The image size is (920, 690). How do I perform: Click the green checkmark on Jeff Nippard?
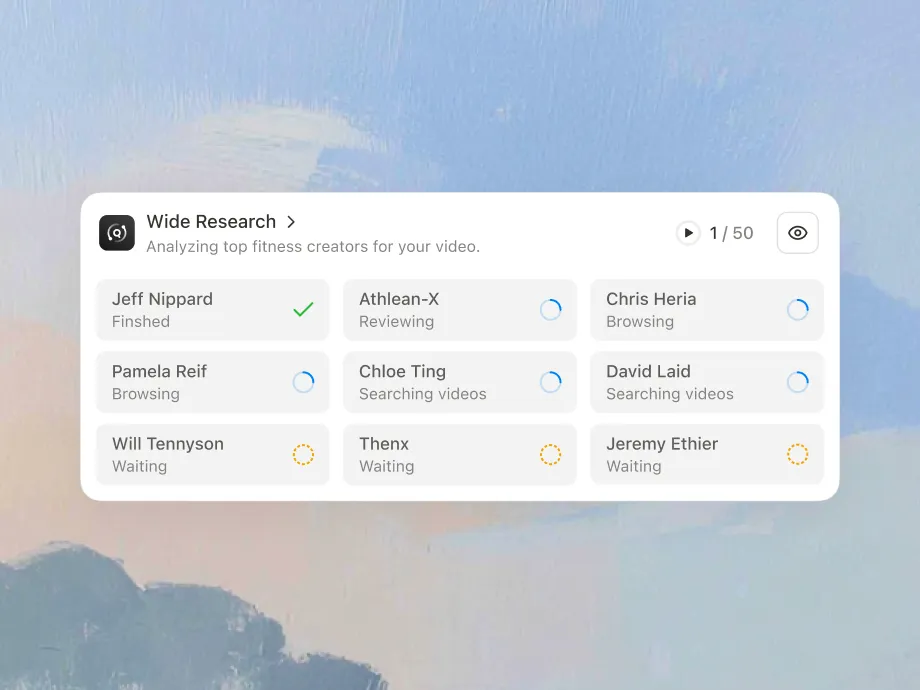click(303, 310)
